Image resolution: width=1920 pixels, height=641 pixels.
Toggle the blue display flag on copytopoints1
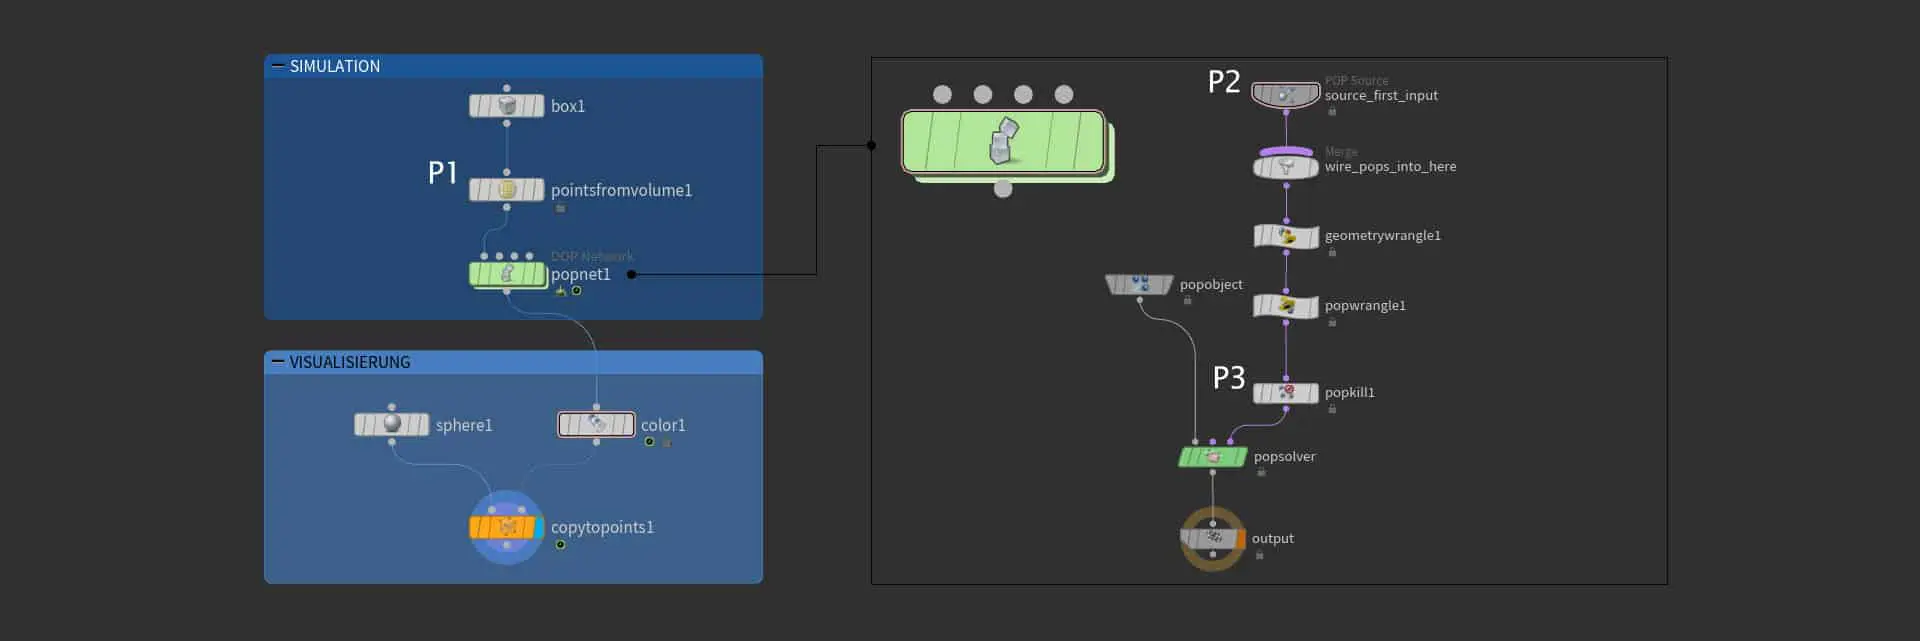coord(540,527)
